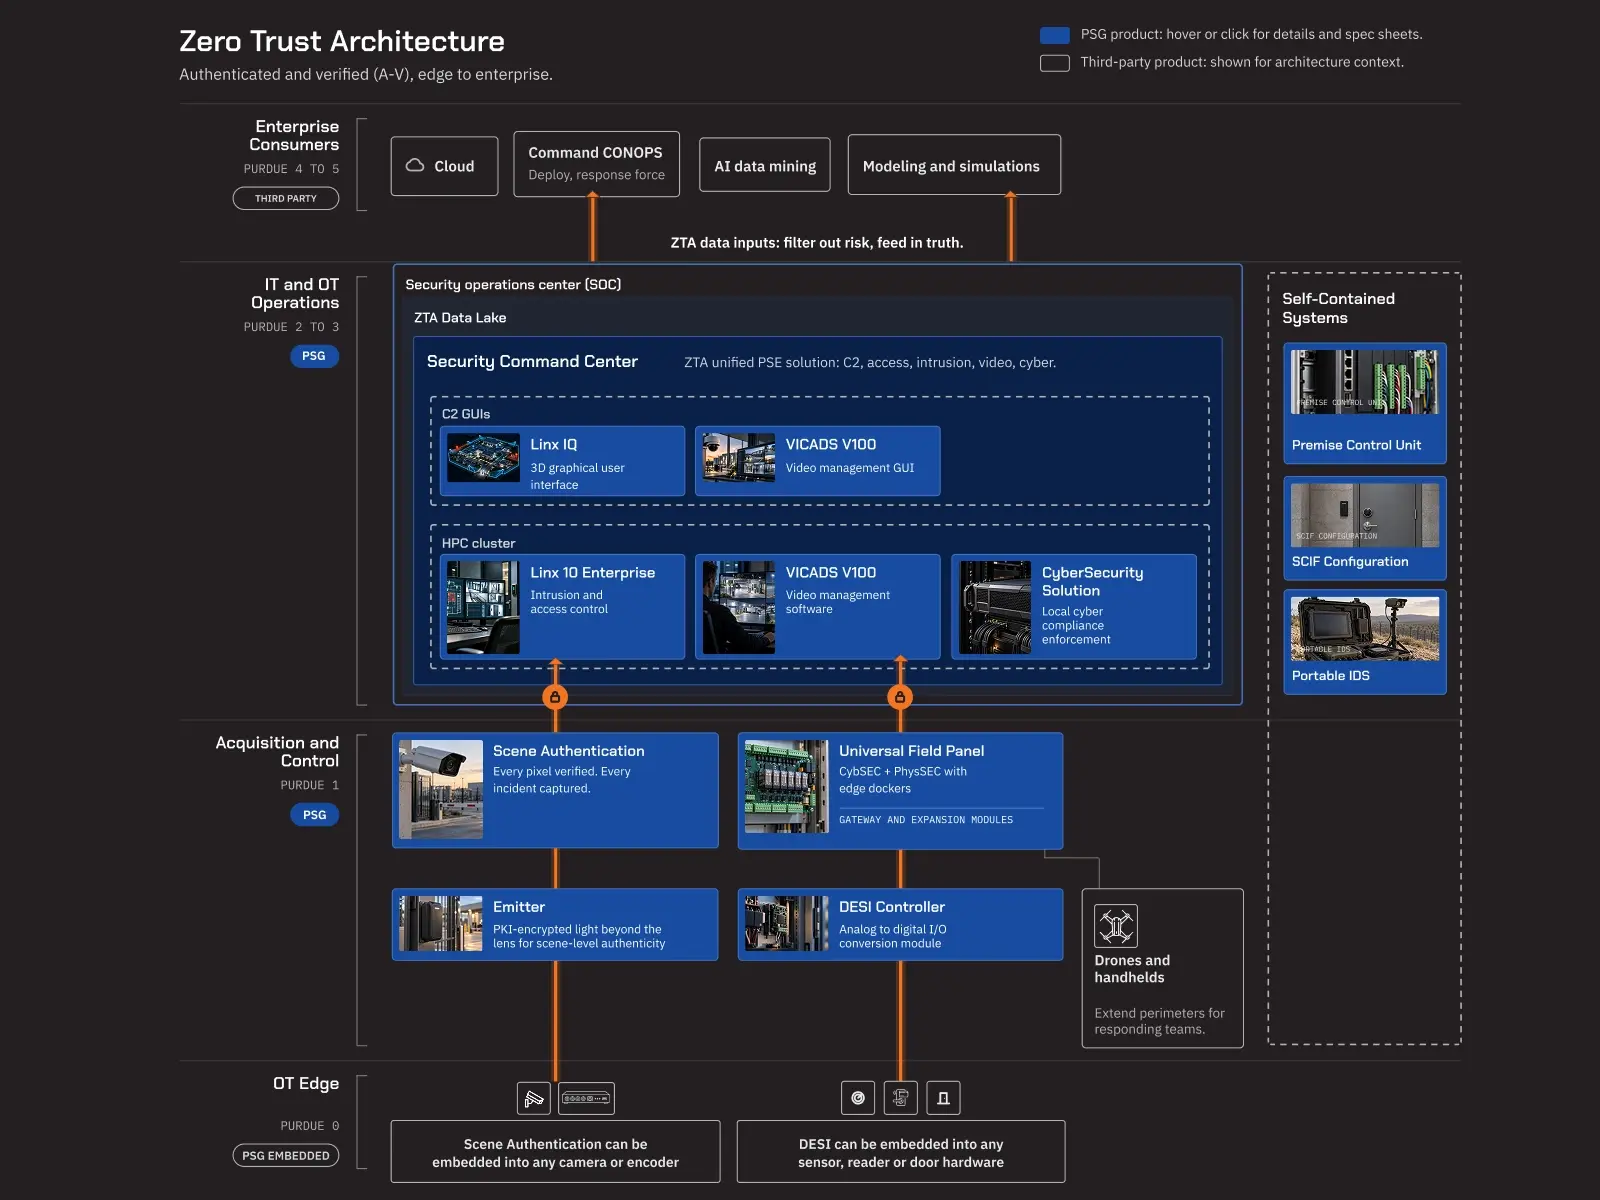Open VICADS V100 Video management GUI card
Image resolution: width=1600 pixels, height=1200 pixels.
pos(818,461)
